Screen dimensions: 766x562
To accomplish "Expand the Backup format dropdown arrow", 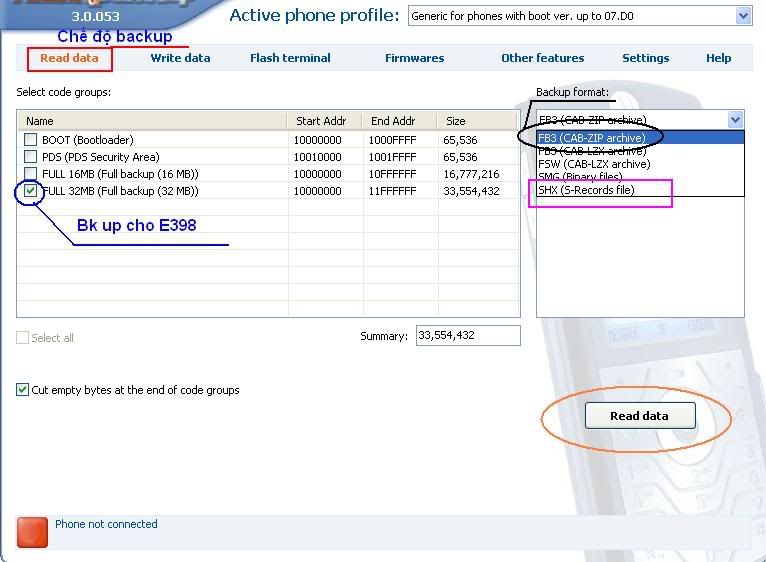I will [x=735, y=120].
